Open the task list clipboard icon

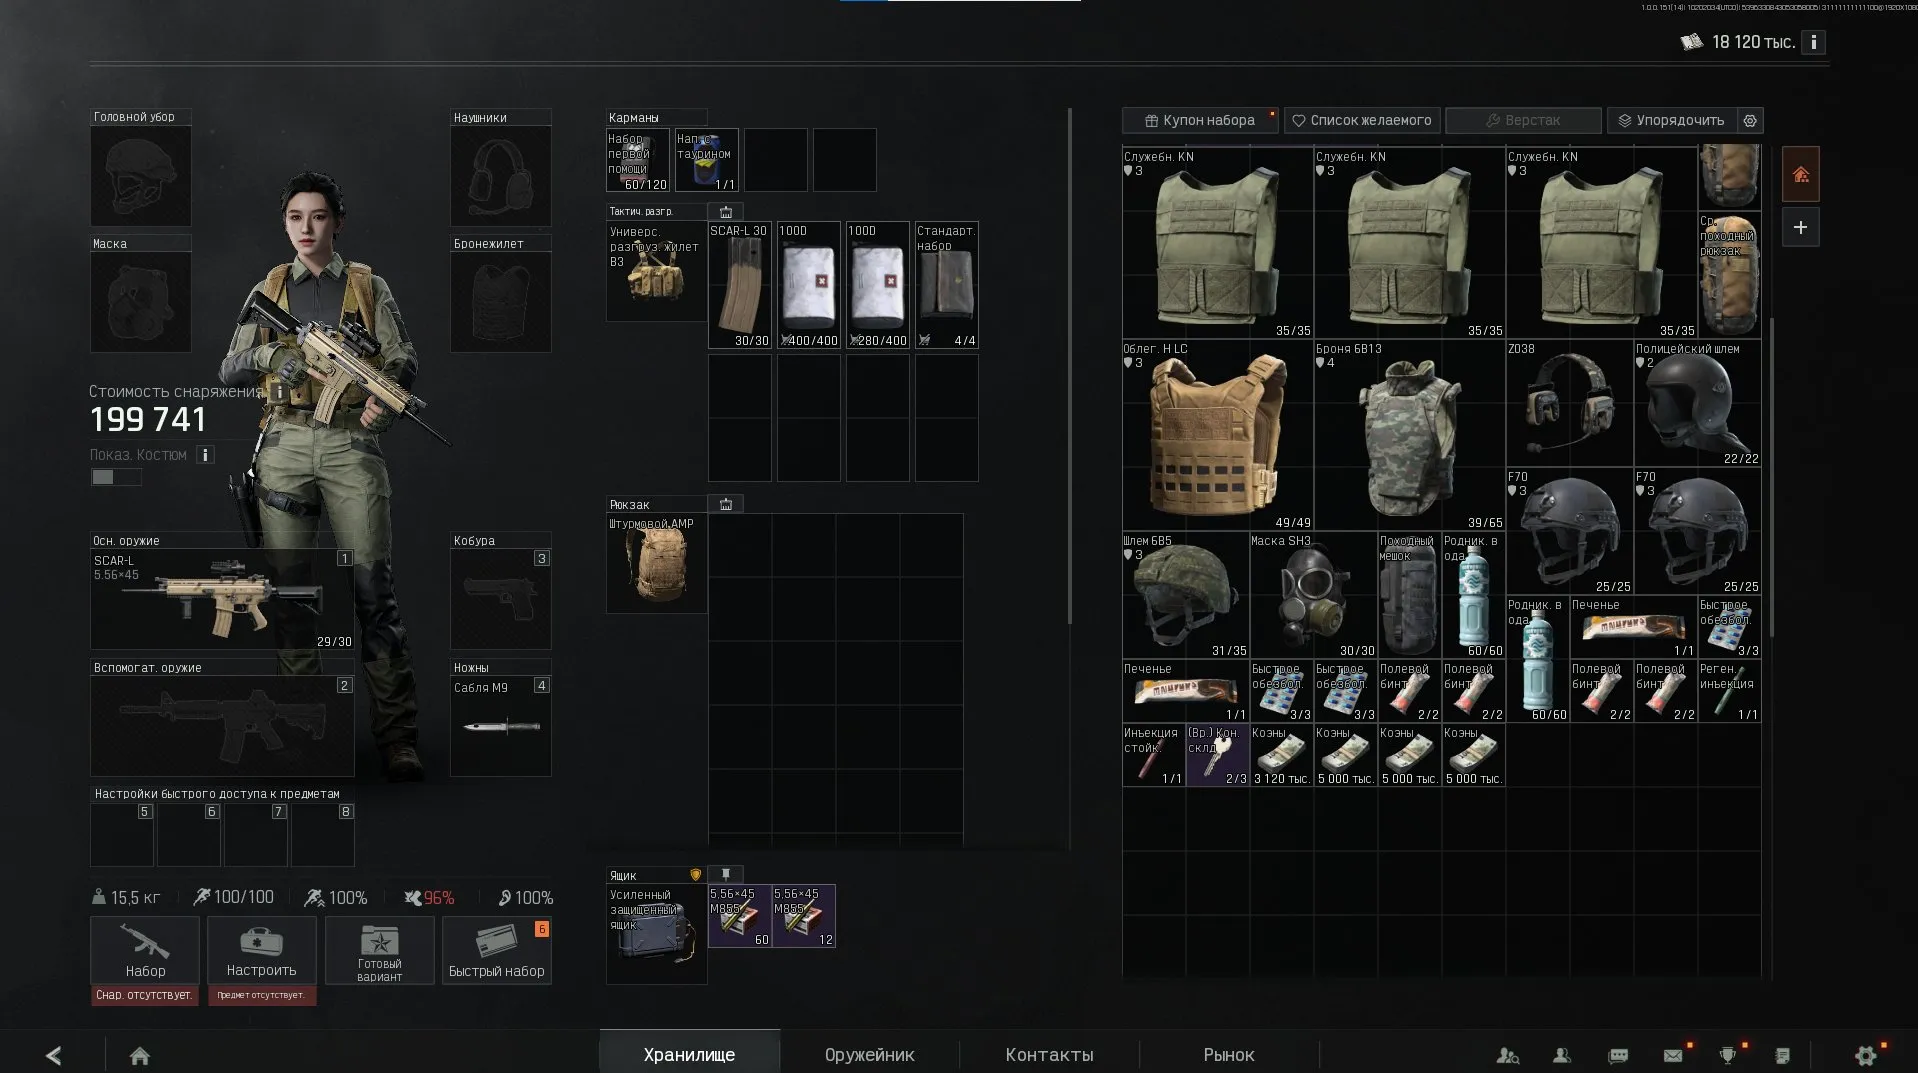[1782, 1055]
